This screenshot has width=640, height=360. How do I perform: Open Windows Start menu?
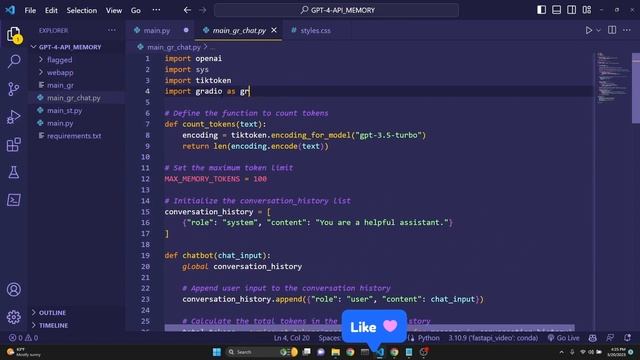(217, 352)
